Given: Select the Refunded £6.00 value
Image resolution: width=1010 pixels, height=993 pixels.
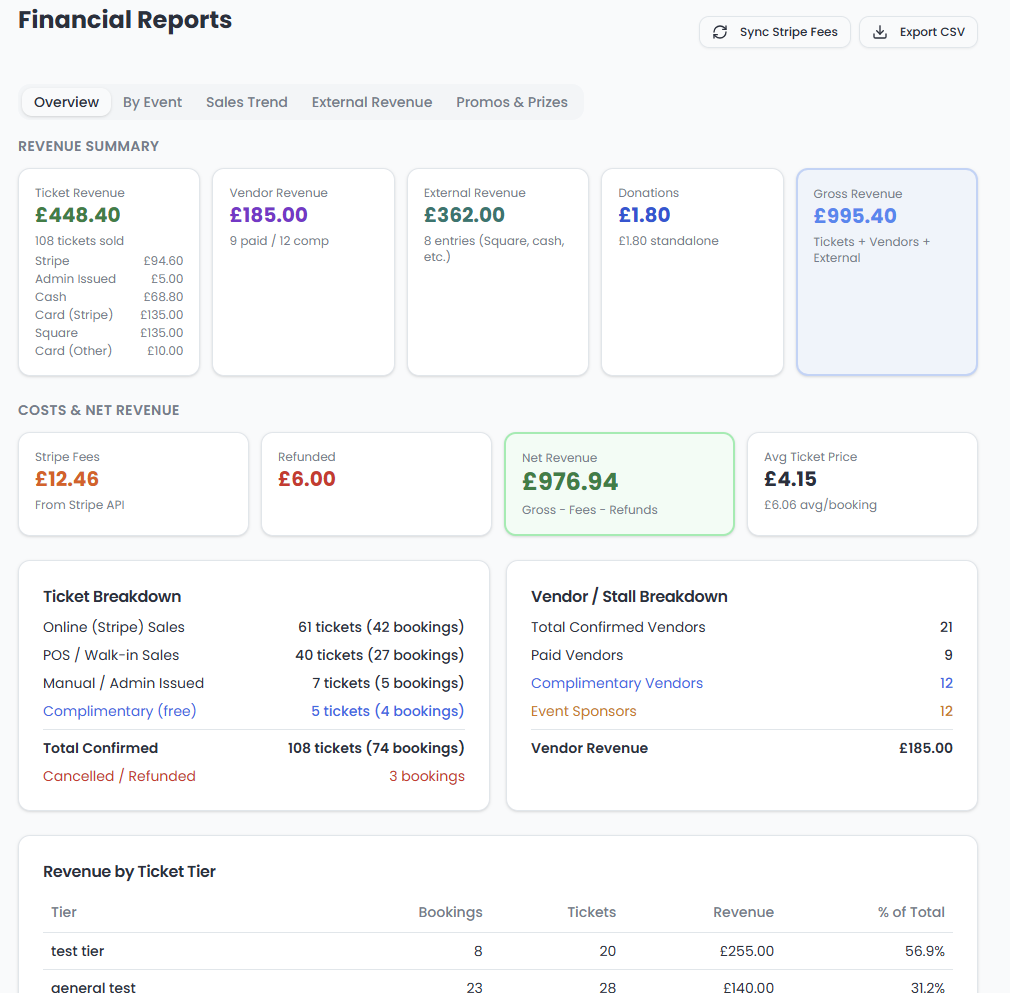Looking at the screenshot, I should [307, 479].
